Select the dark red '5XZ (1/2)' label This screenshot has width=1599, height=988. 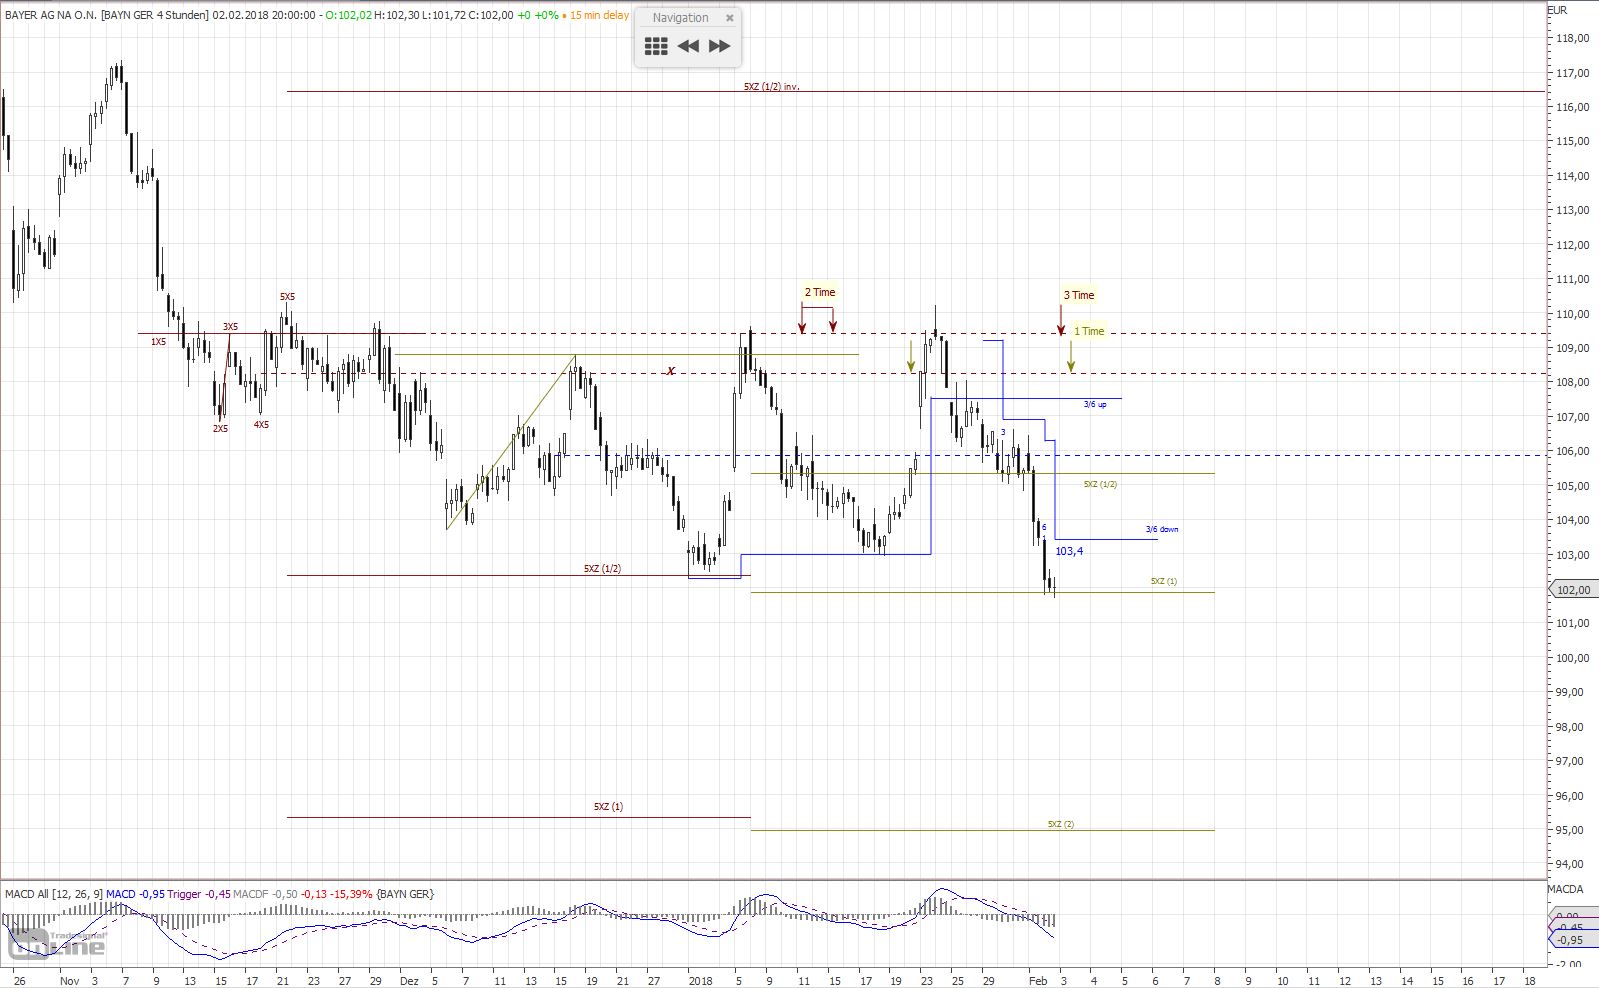point(603,569)
